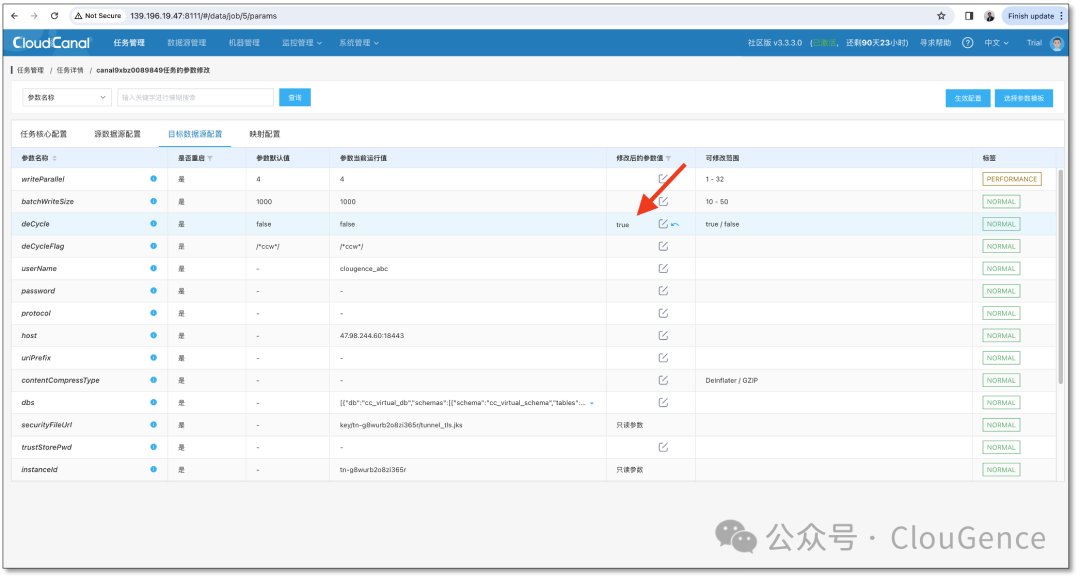Go to 任务详情 breadcrumb
1080x581 pixels.
coord(70,70)
